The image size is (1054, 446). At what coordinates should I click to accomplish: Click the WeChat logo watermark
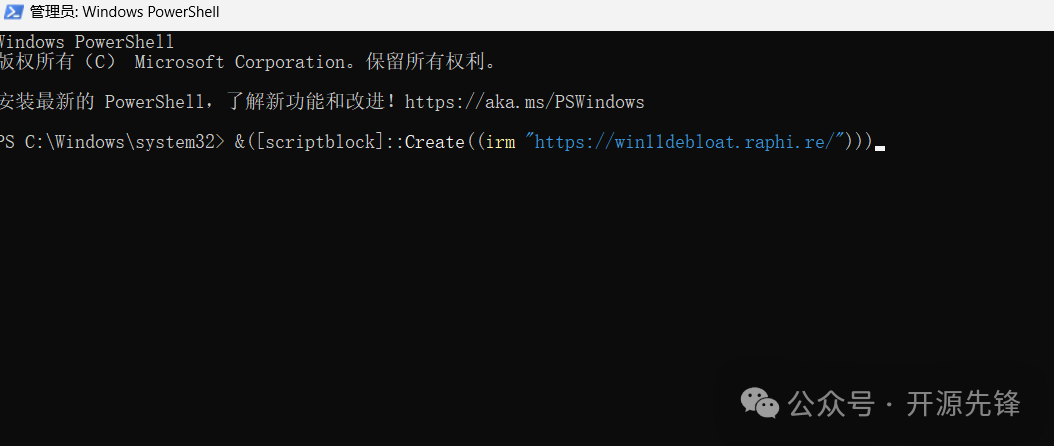pyautogui.click(x=760, y=403)
